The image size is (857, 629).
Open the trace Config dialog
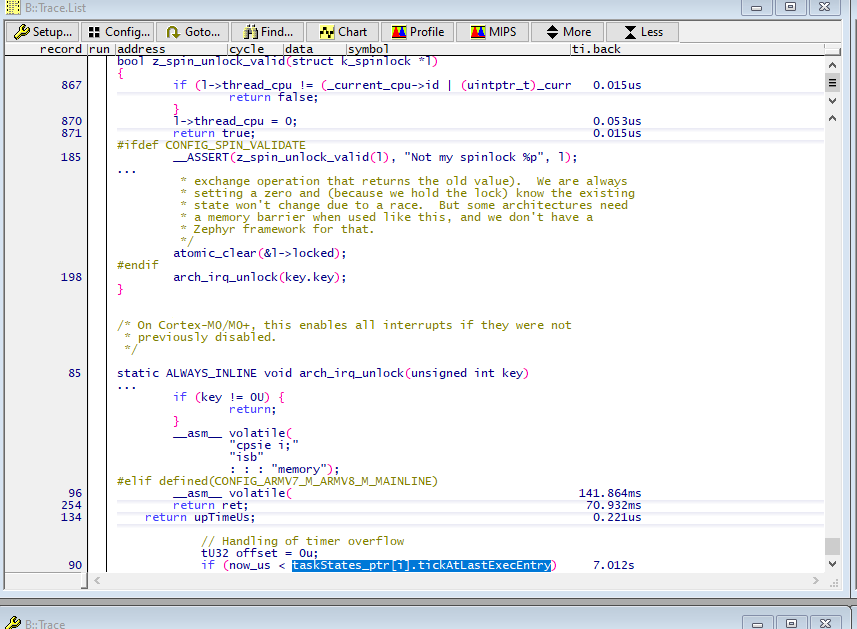click(118, 31)
